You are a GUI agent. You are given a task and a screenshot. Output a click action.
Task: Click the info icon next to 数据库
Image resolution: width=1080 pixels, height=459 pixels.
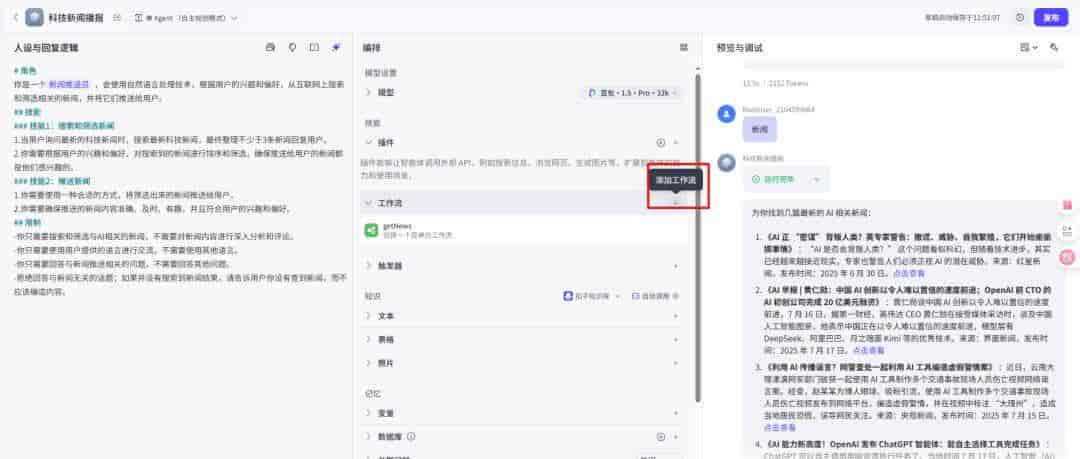click(x=411, y=436)
